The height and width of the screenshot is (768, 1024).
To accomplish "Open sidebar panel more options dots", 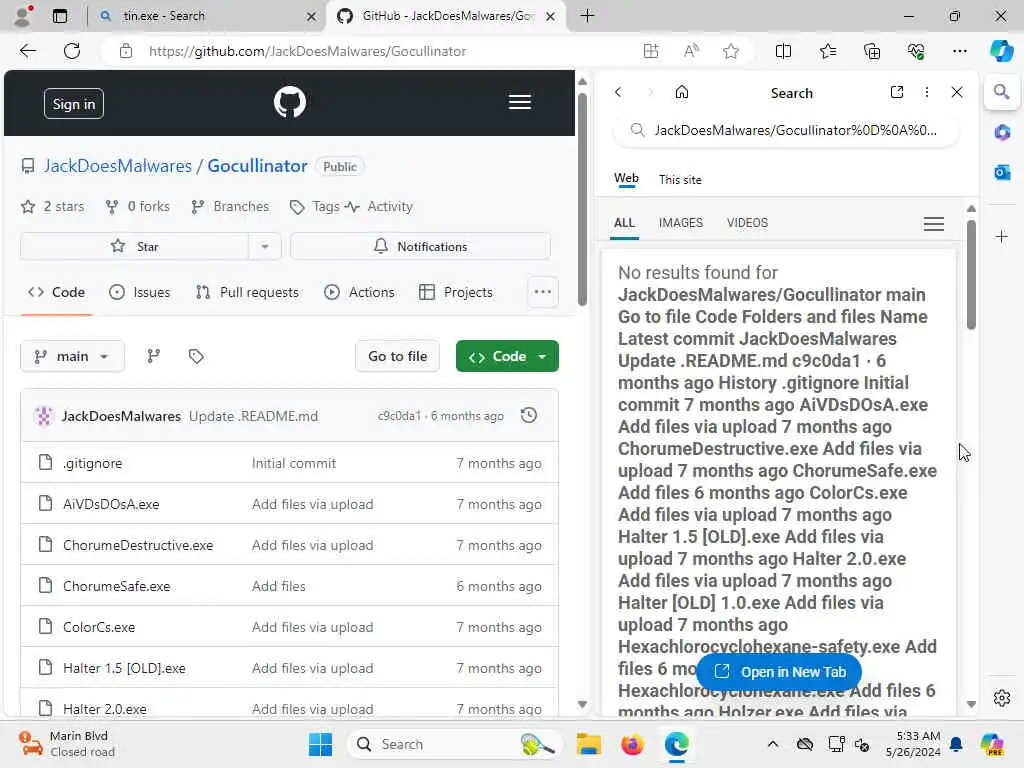I will click(x=927, y=92).
